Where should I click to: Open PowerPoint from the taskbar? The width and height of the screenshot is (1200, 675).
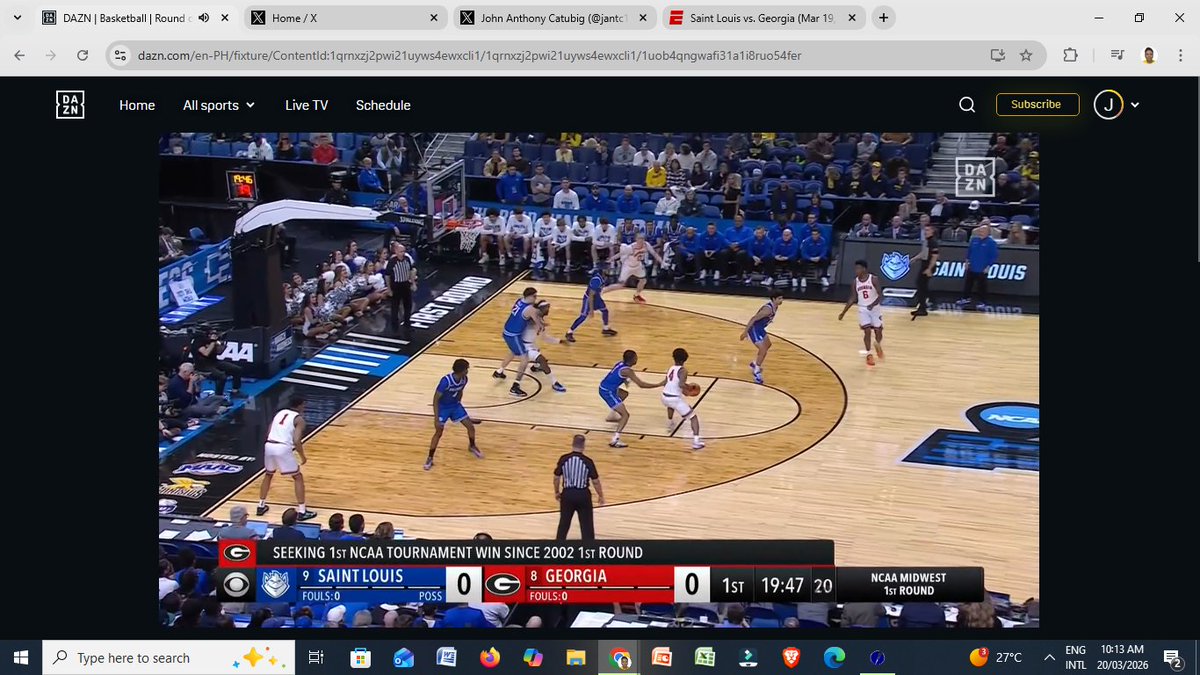(661, 658)
